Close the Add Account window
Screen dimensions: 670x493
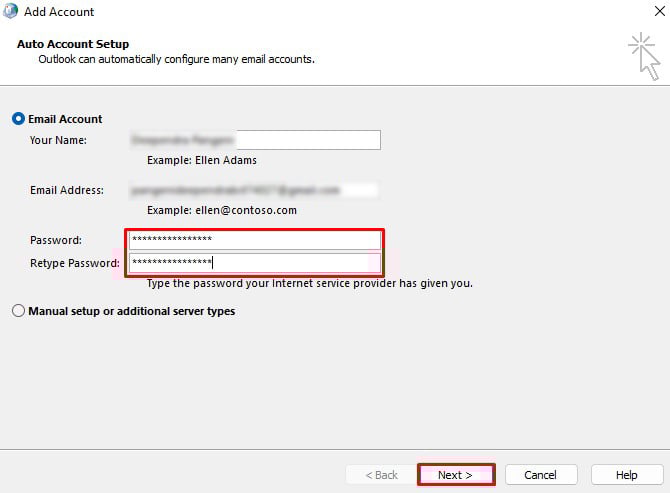tap(660, 11)
